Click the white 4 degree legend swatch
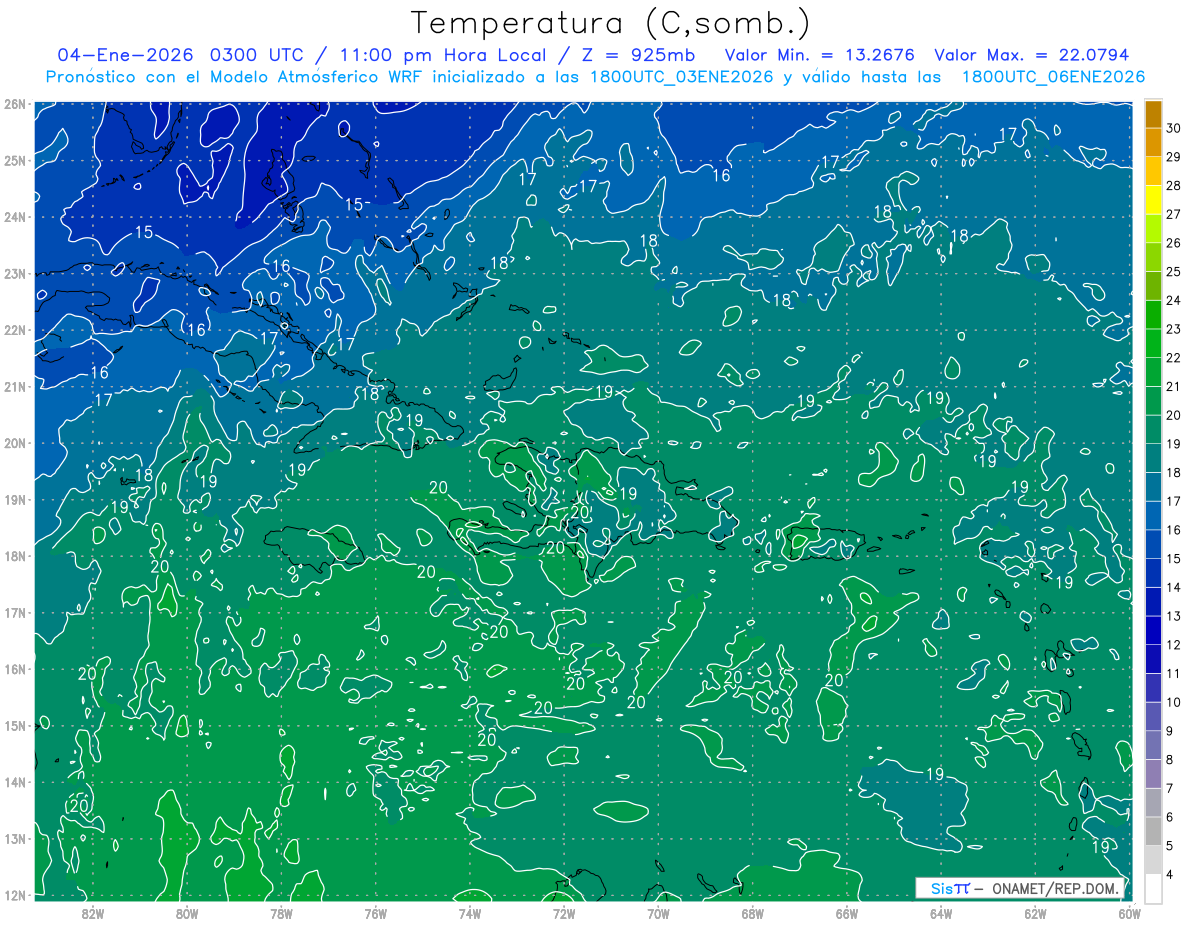Image resolution: width=1200 pixels, height=927 pixels. pos(1153,888)
